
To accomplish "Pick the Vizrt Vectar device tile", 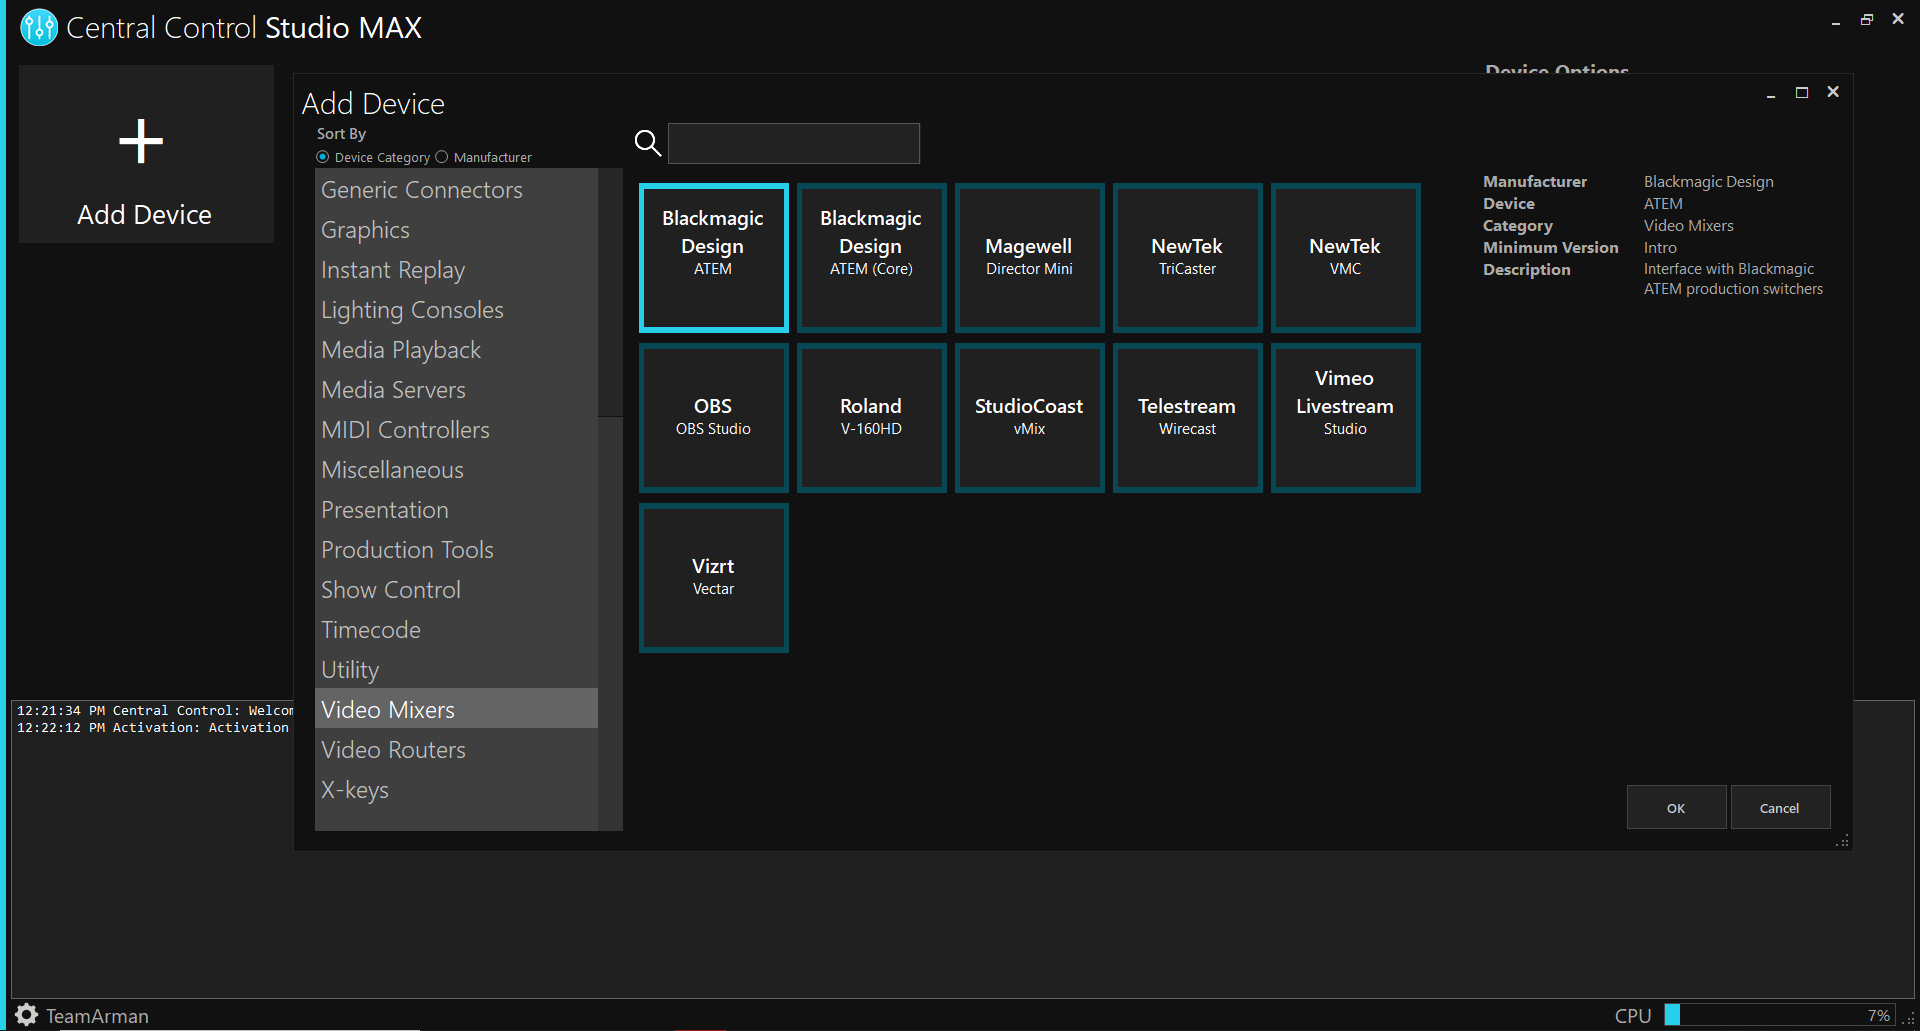I will click(x=713, y=578).
